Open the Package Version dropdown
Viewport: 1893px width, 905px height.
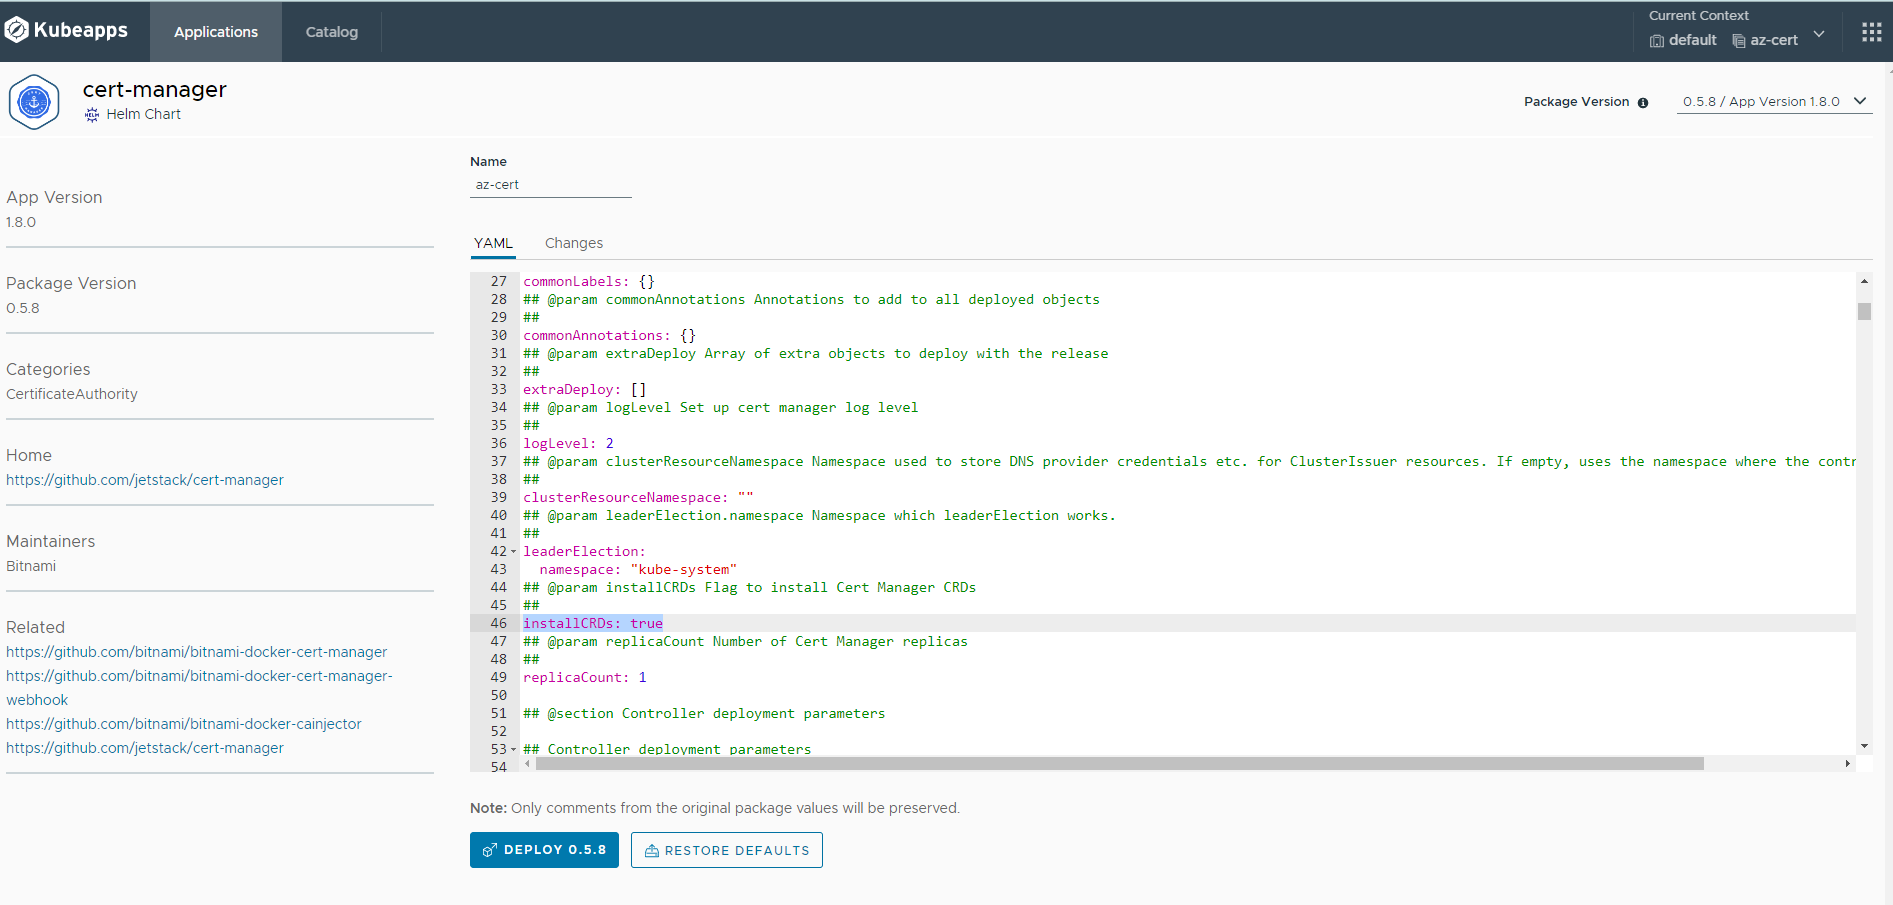click(1774, 102)
